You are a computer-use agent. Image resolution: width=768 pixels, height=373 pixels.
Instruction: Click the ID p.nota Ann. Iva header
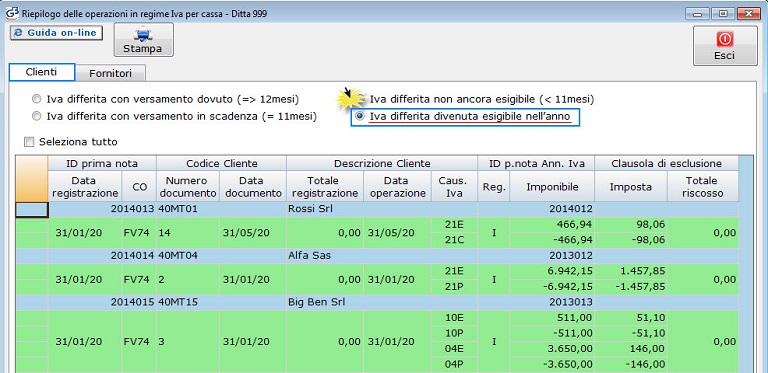point(536,163)
